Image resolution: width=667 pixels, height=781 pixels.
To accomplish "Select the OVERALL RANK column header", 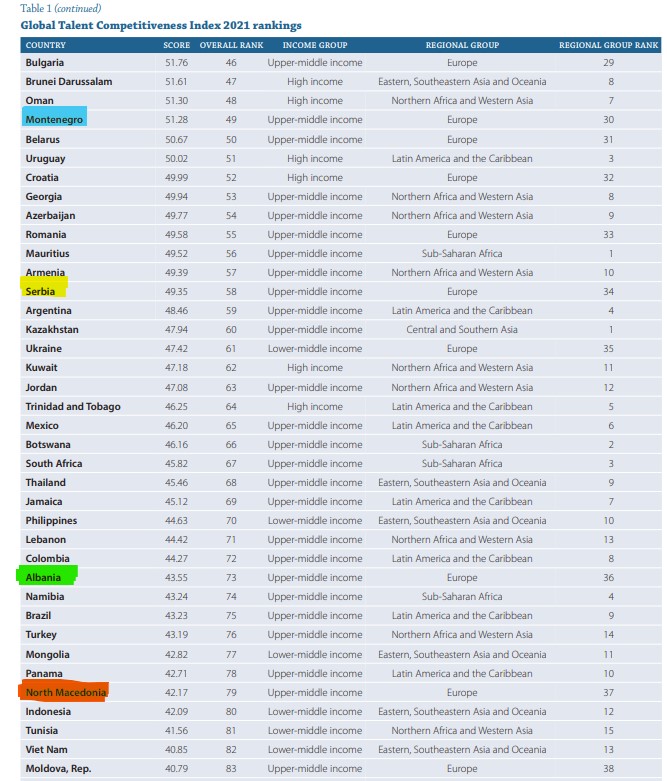I will point(231,45).
